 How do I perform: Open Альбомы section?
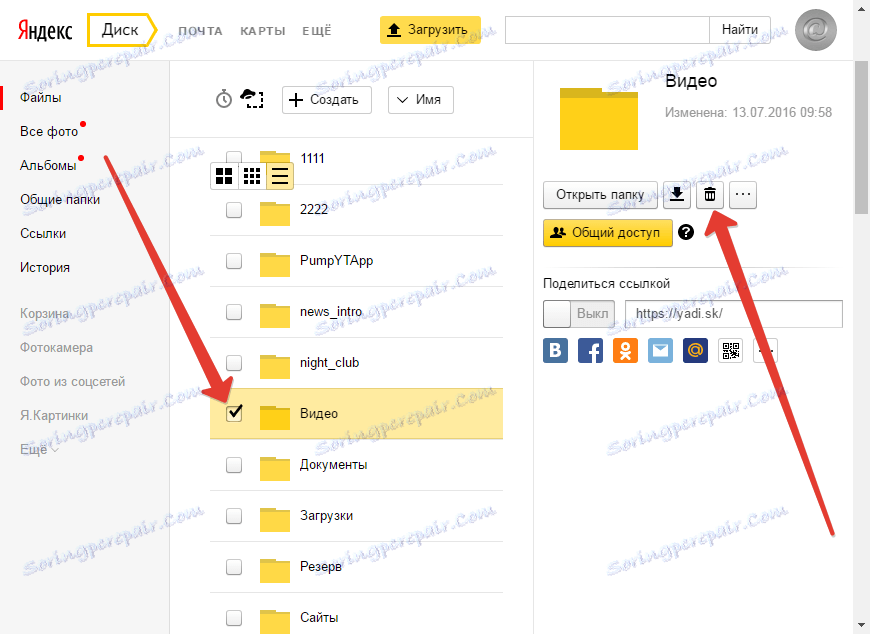[x=48, y=165]
